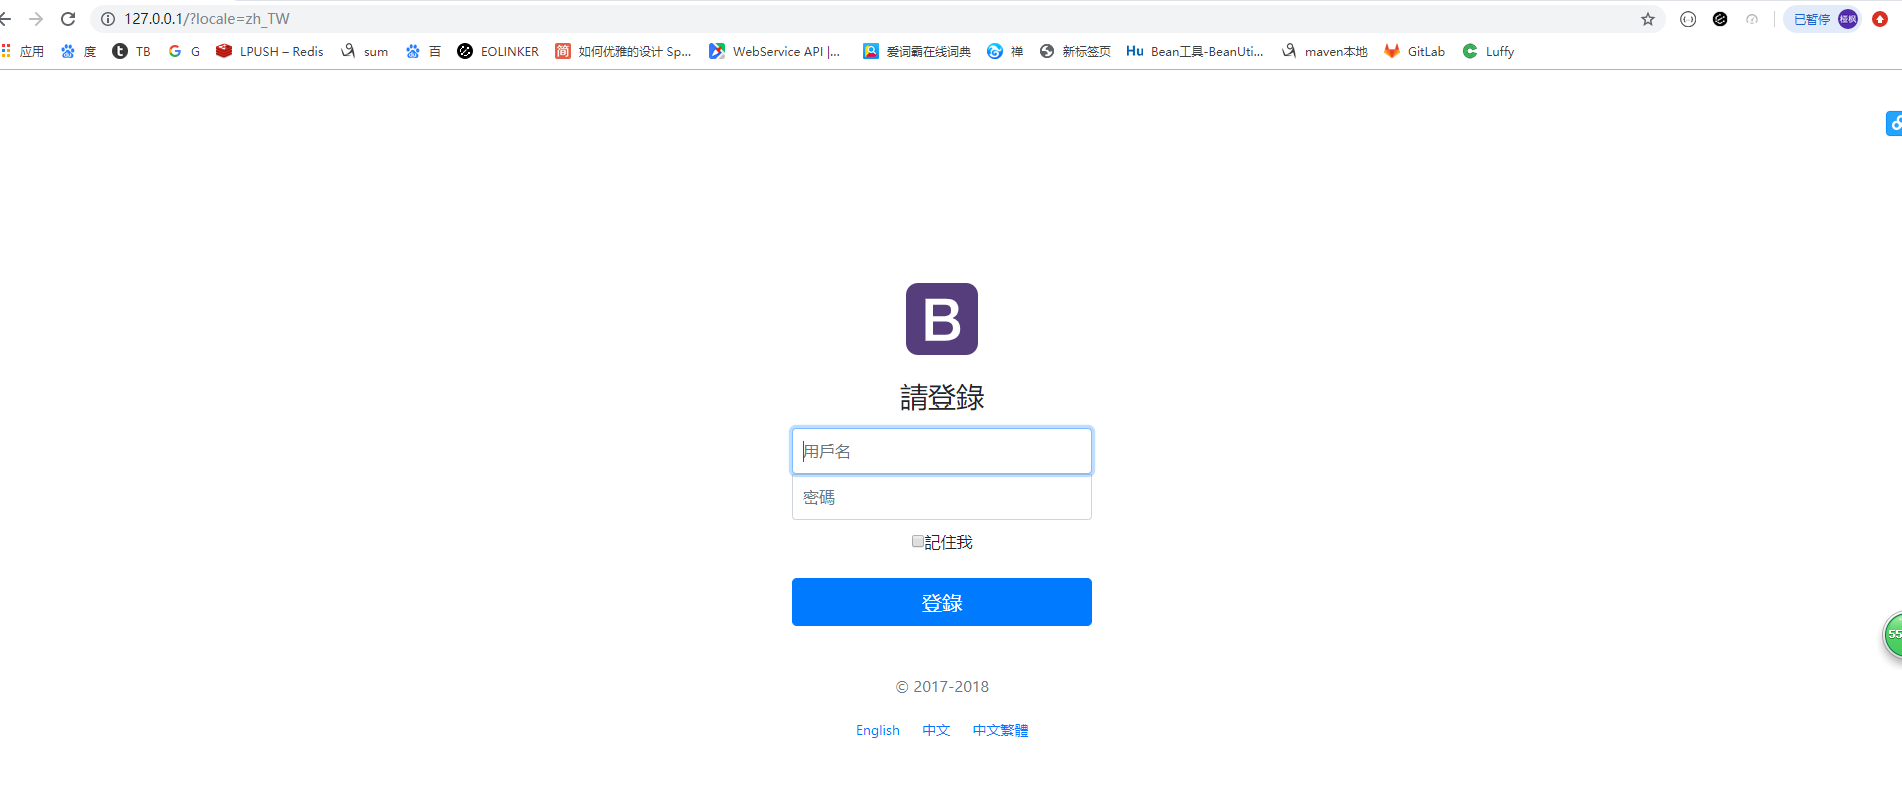Open the Luffy bookmark

coord(1488,51)
